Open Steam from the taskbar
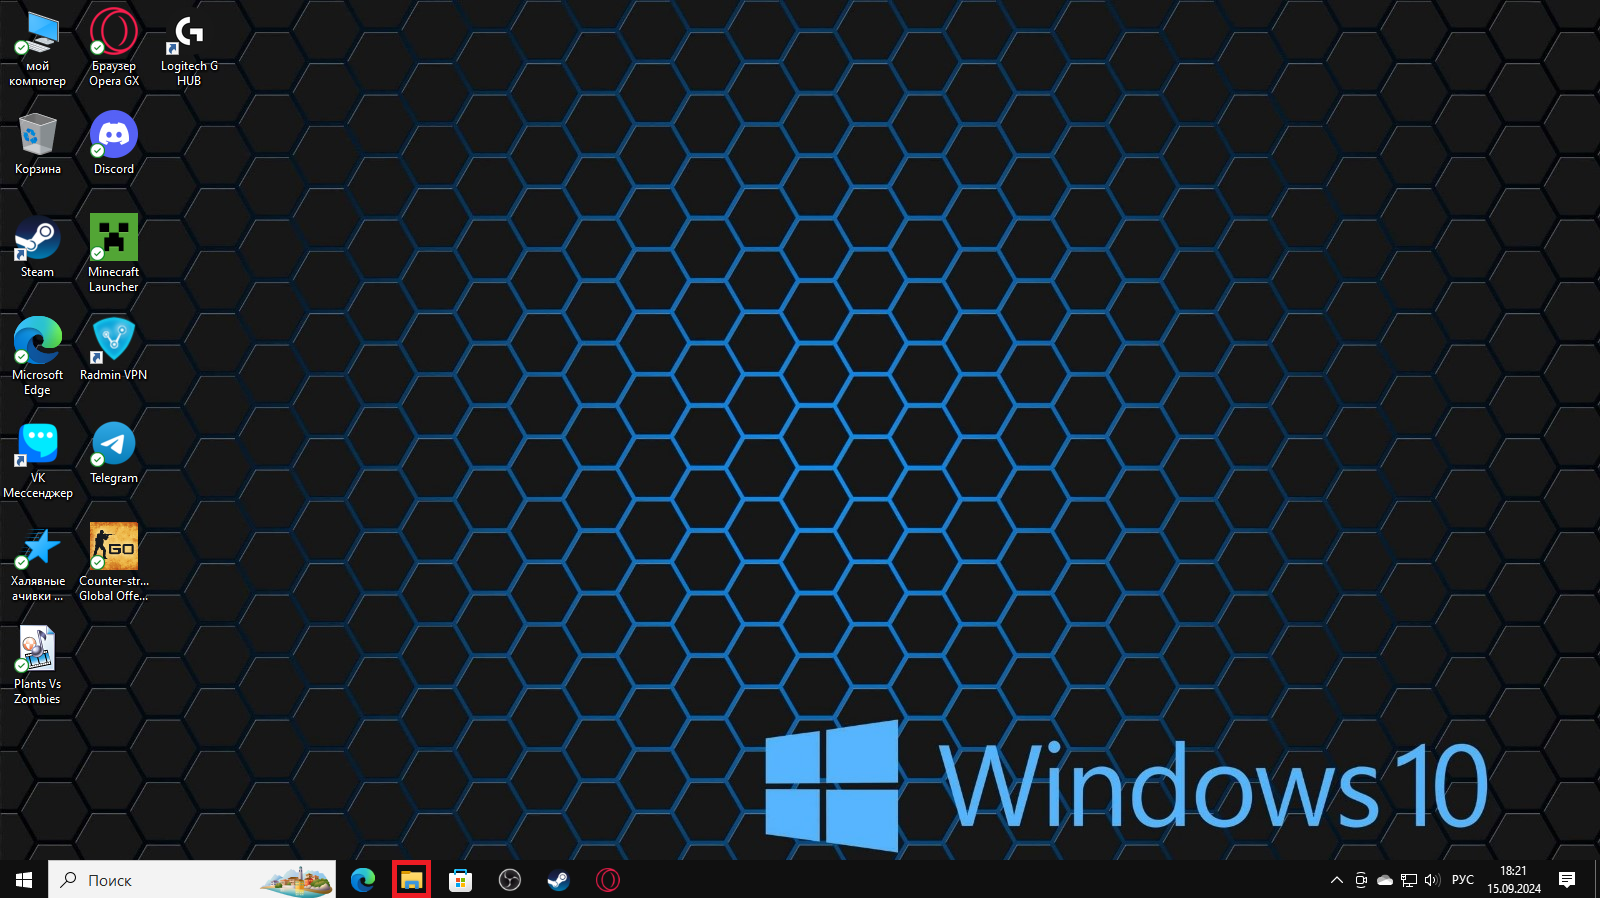 click(x=558, y=880)
